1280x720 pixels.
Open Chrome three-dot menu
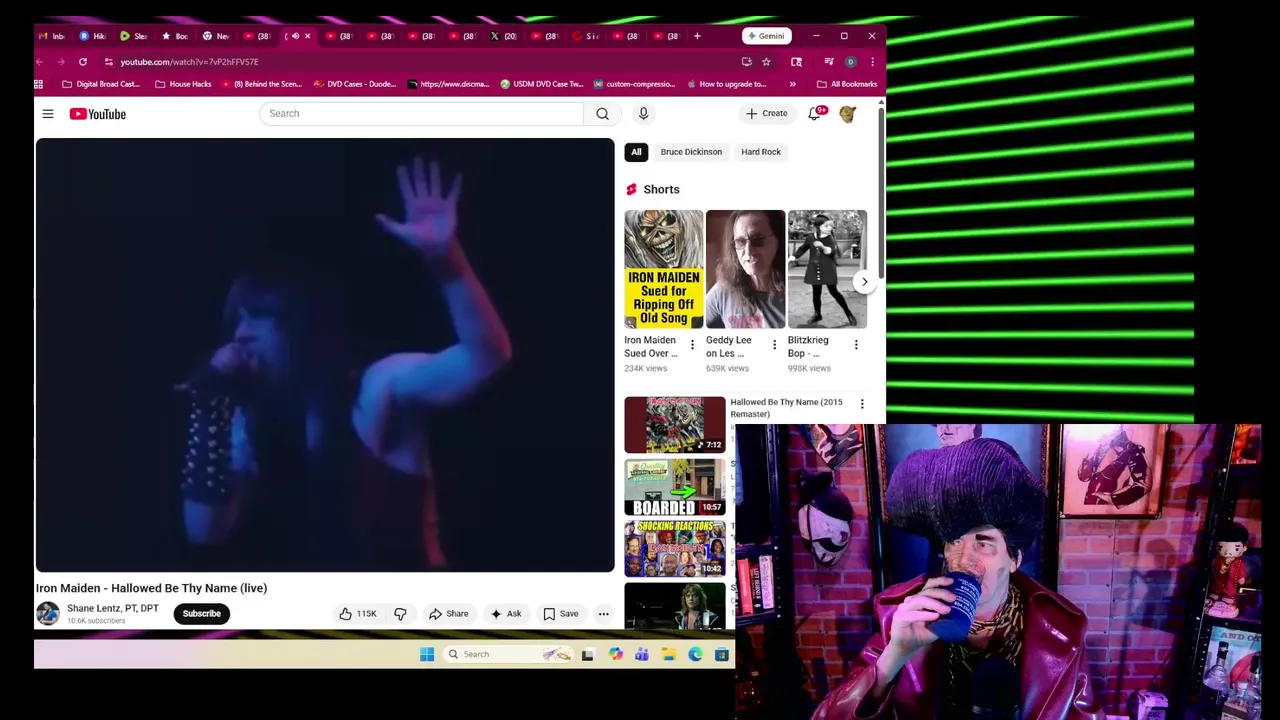pos(872,62)
